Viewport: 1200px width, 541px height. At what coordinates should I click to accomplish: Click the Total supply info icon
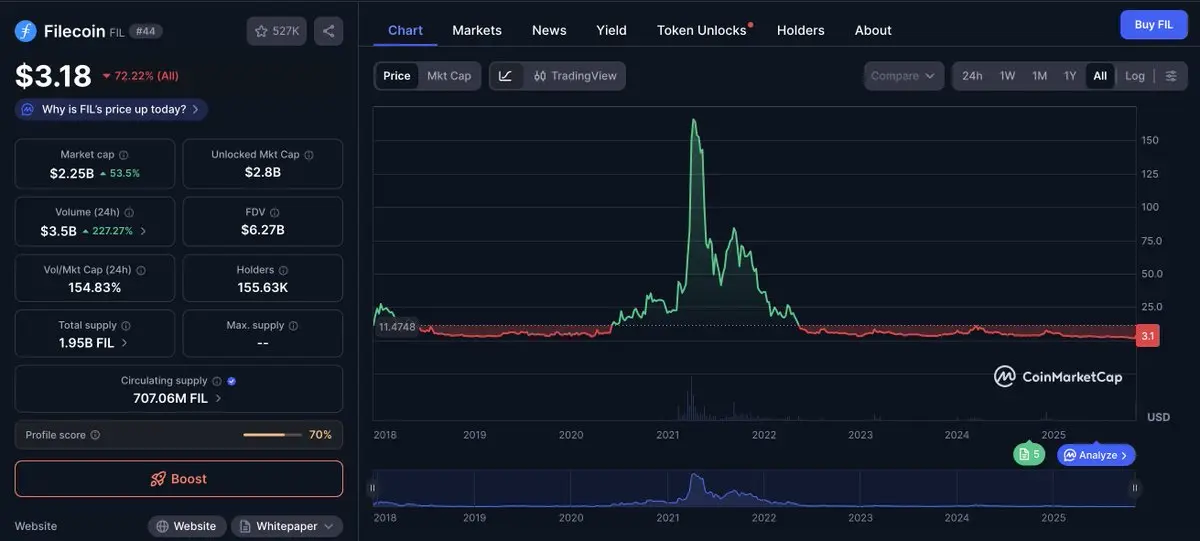[x=126, y=326]
